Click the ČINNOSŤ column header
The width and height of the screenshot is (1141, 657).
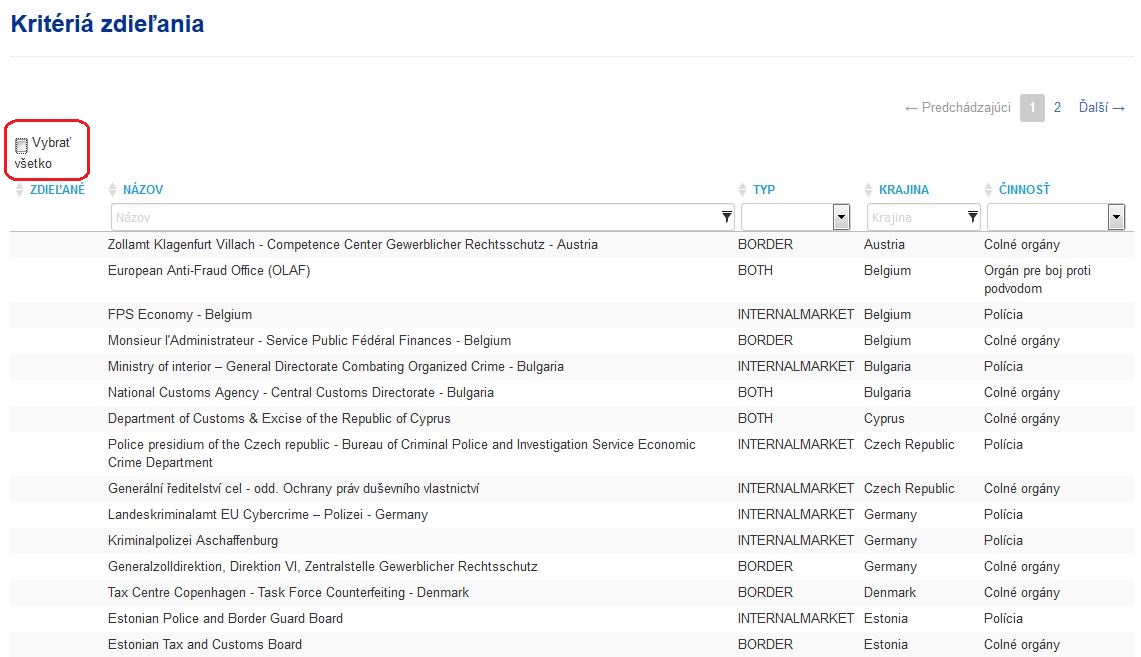click(1024, 190)
